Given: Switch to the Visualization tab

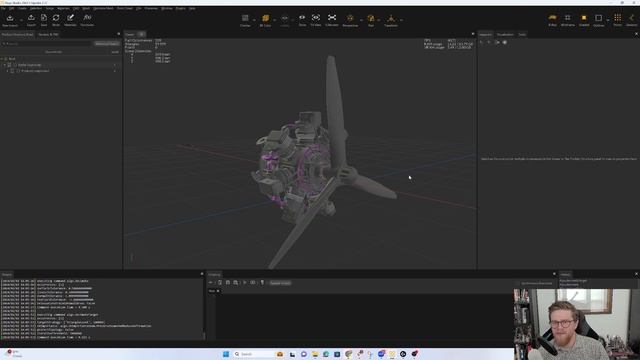Looking at the screenshot, I should click(x=505, y=35).
